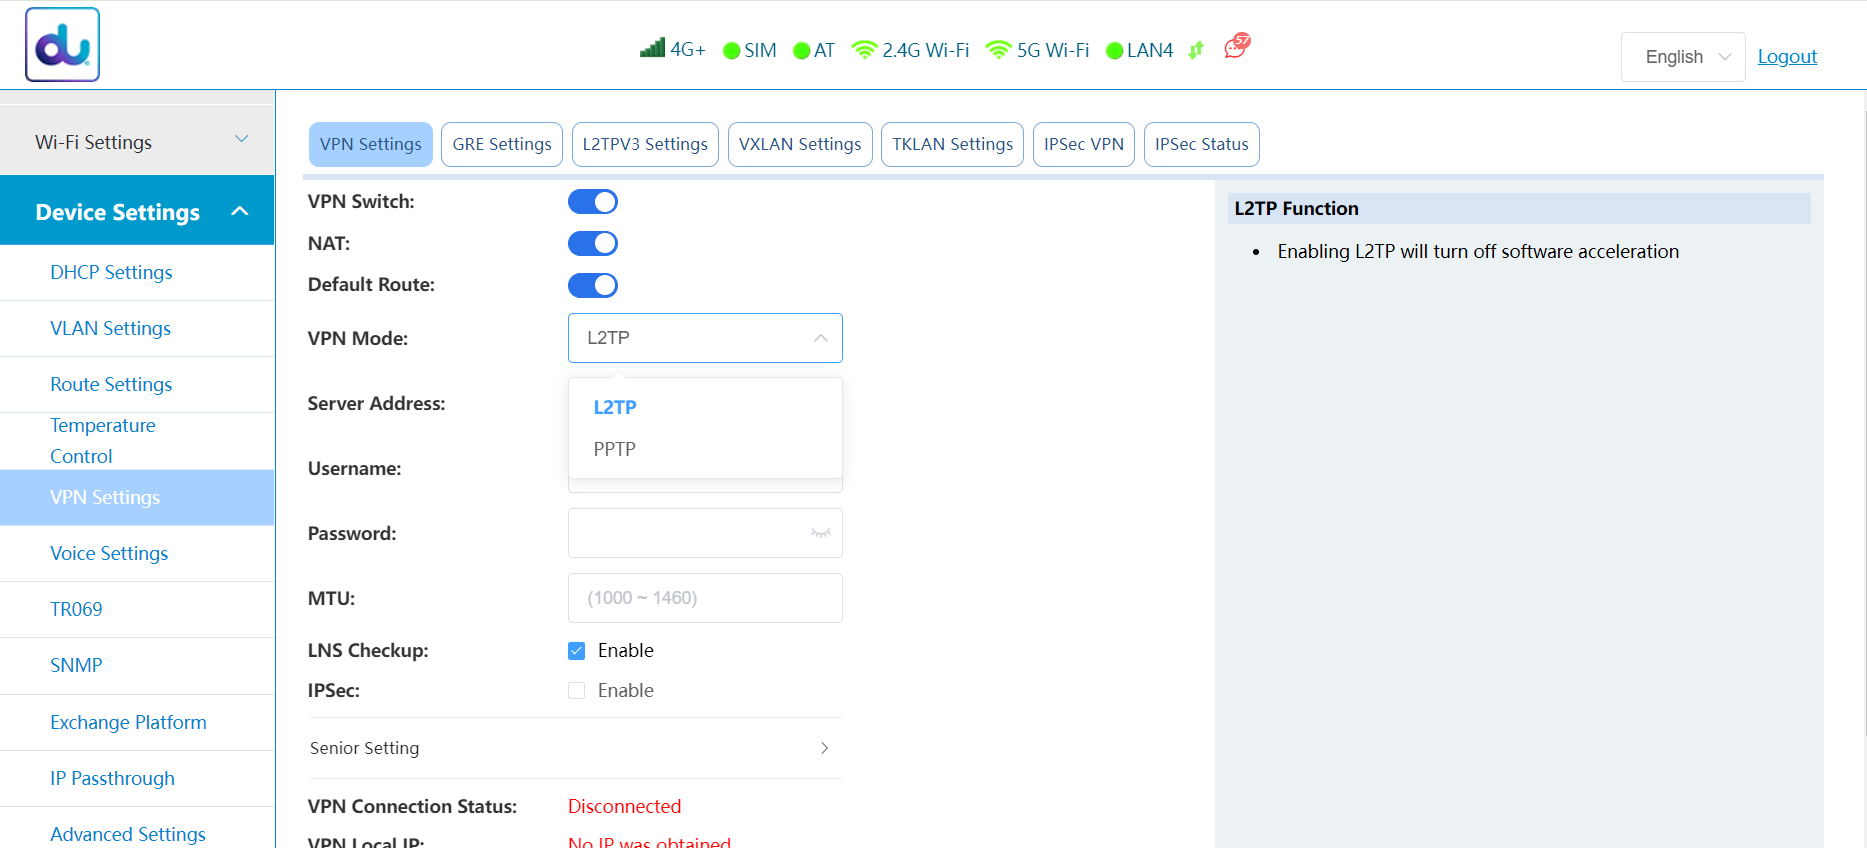Click the 2.4G Wi-Fi status icon
Screen dimensions: 1867x848
[x=864, y=50]
